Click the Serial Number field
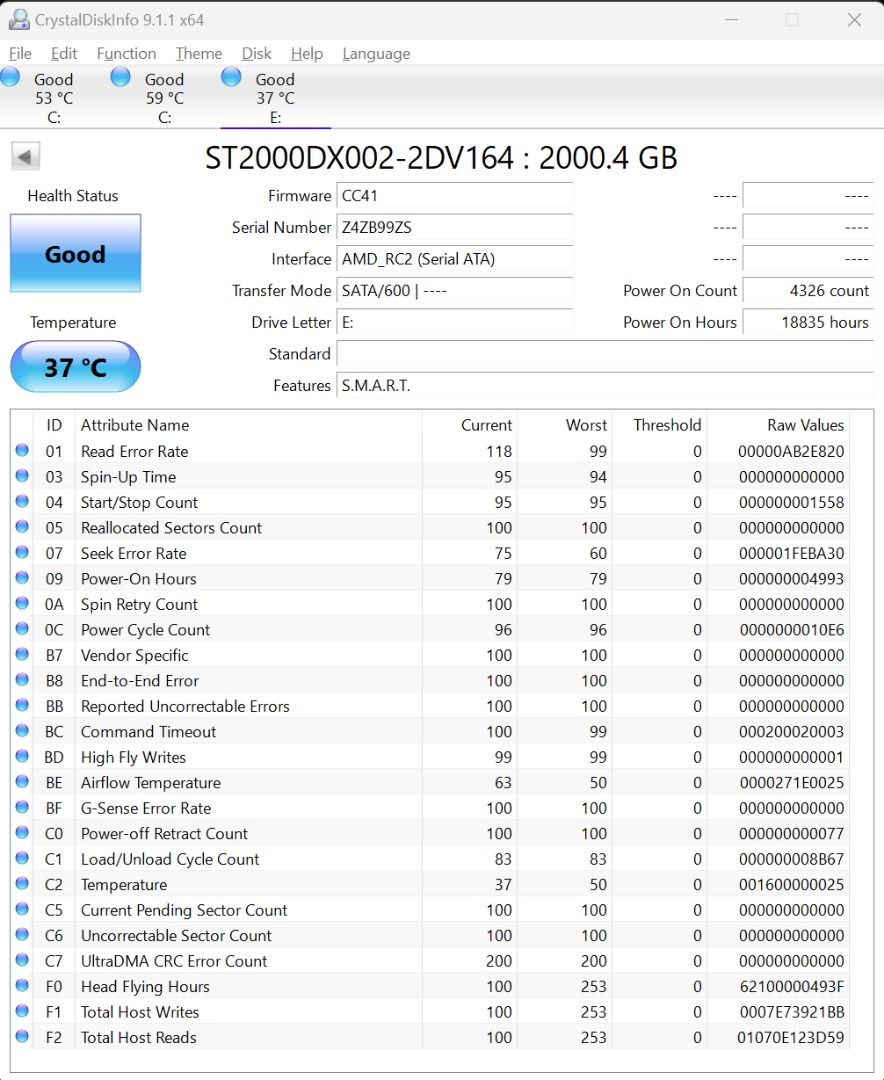 455,228
